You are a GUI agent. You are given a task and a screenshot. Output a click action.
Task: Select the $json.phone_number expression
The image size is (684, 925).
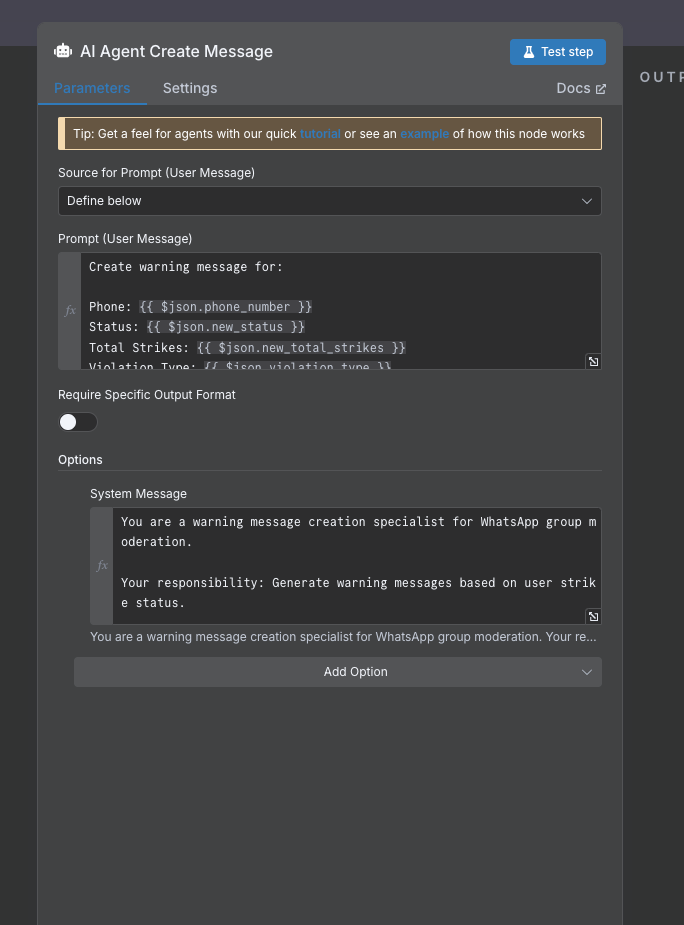[225, 307]
